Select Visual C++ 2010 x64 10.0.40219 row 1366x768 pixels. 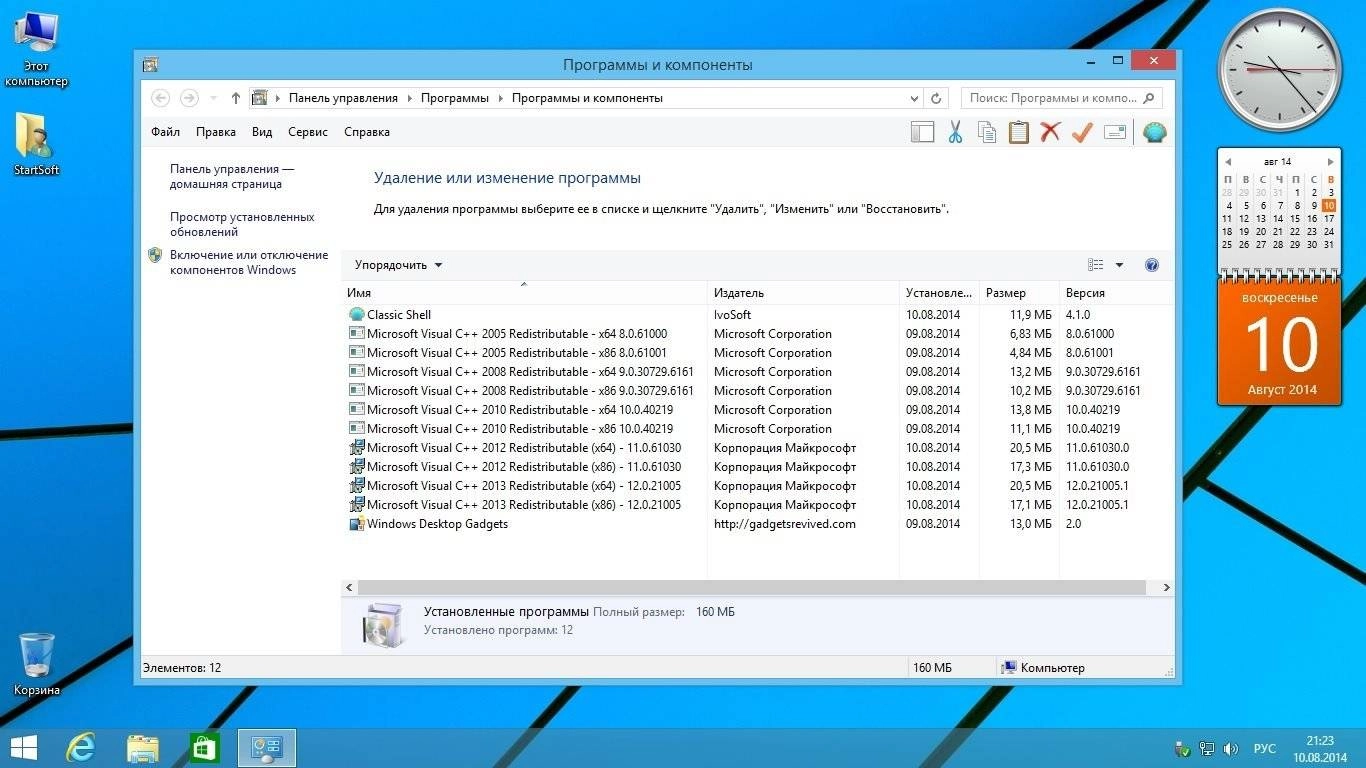[x=757, y=410]
